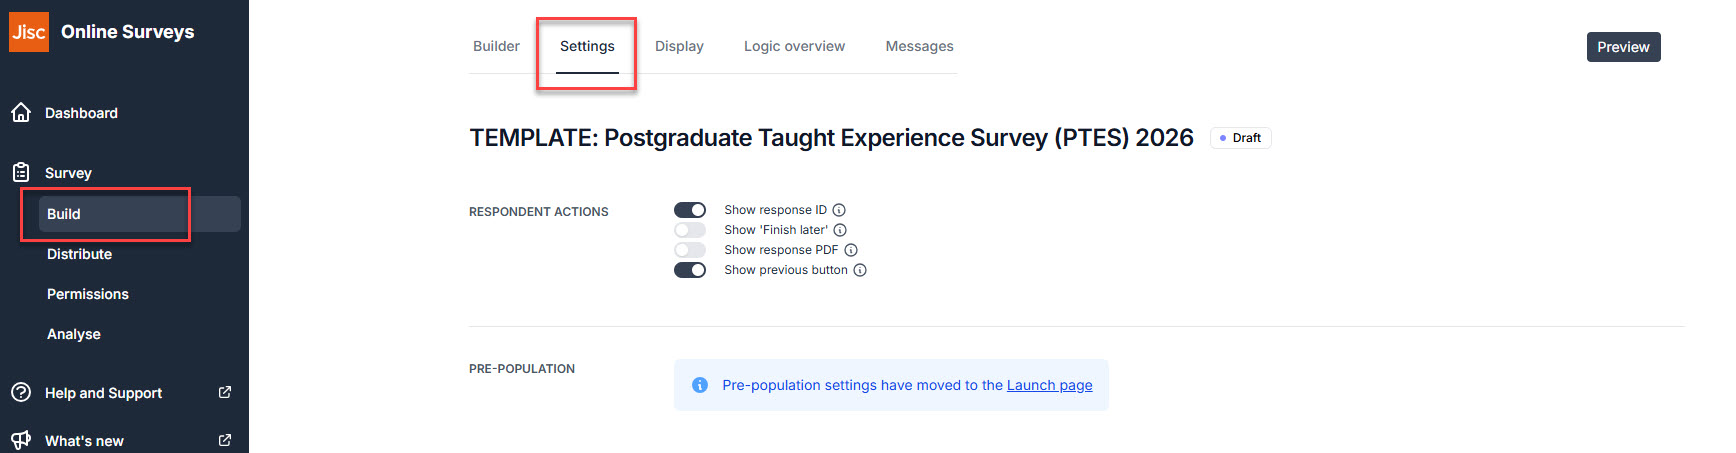1736x453 pixels.
Task: Click info icon beside Show previous button
Action: tap(860, 270)
